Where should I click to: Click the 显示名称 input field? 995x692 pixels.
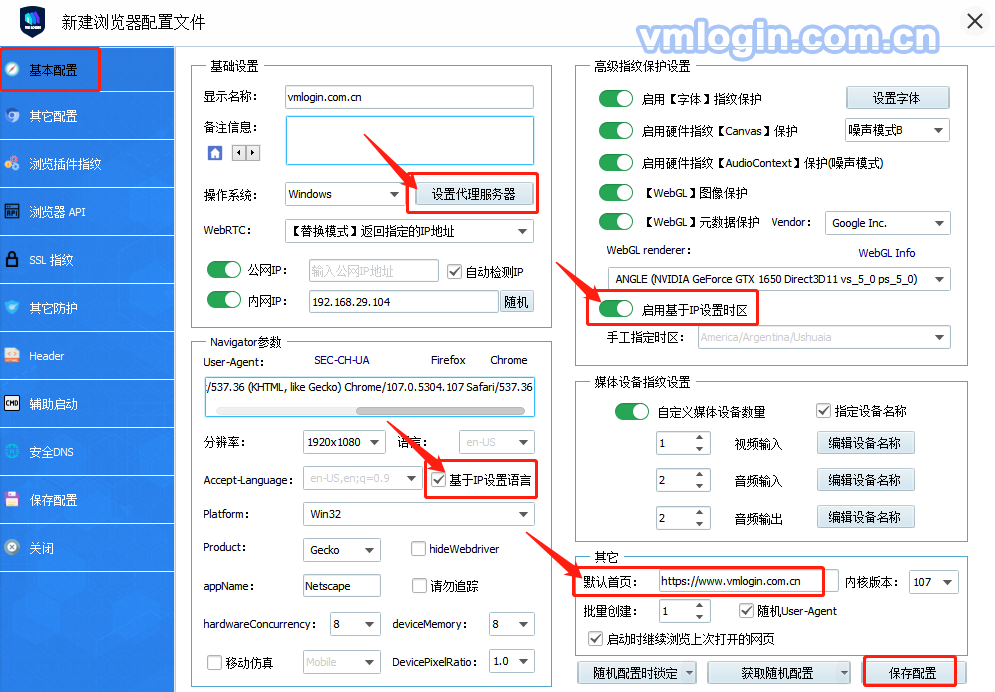click(409, 97)
